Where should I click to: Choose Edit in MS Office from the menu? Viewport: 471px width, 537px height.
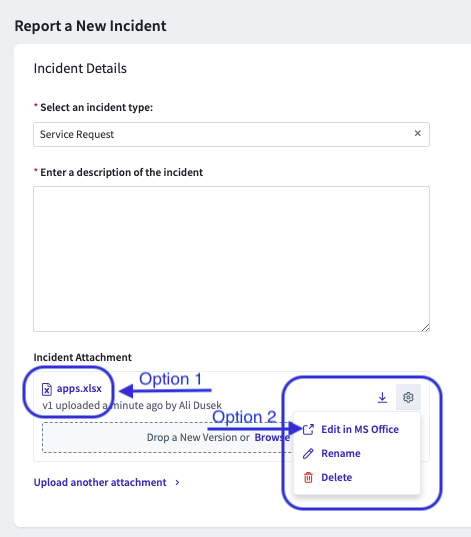coord(360,429)
